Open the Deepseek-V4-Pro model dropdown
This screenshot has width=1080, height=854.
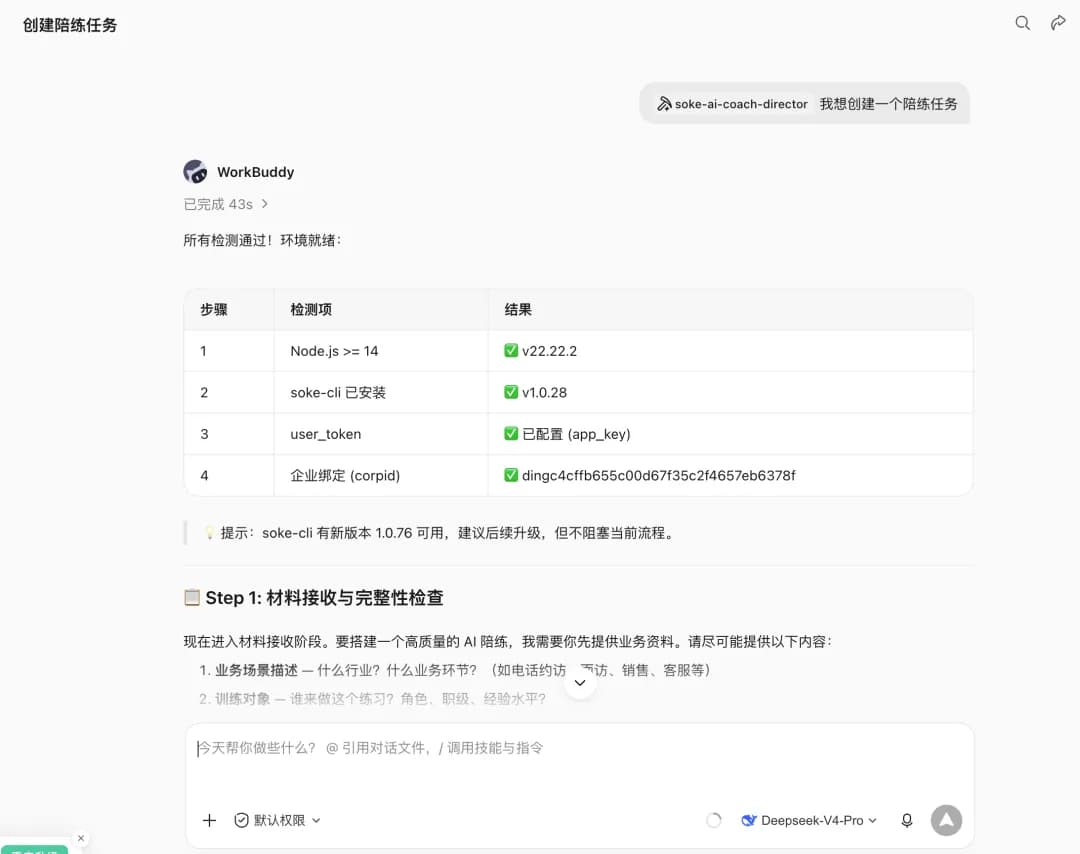coord(809,820)
